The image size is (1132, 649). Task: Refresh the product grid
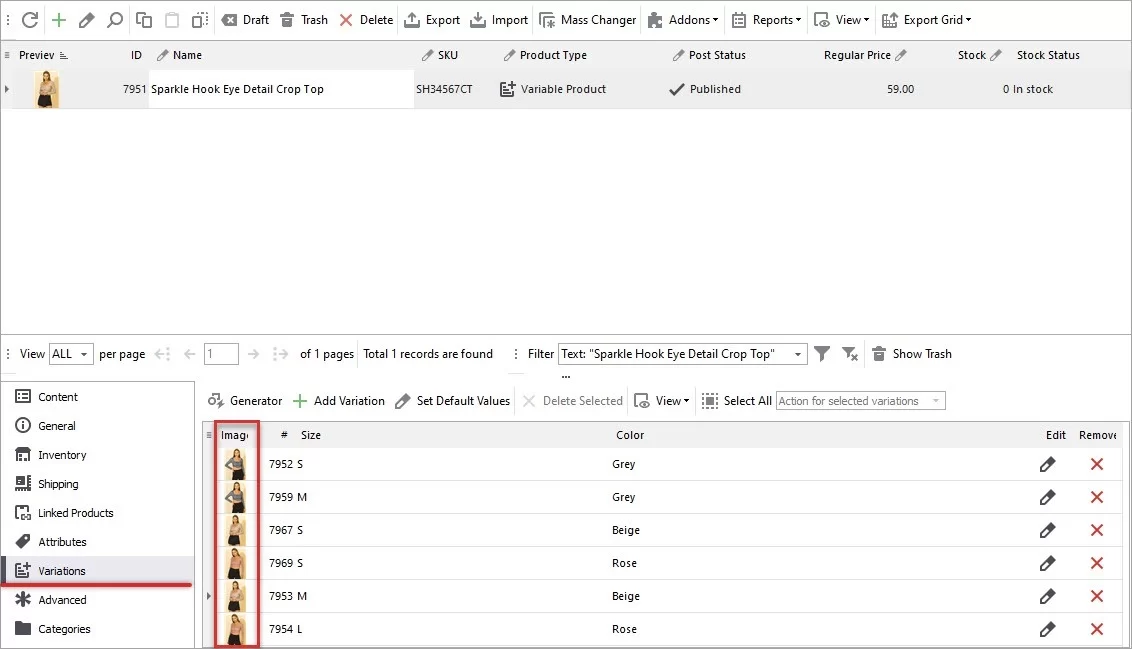pyautogui.click(x=29, y=19)
